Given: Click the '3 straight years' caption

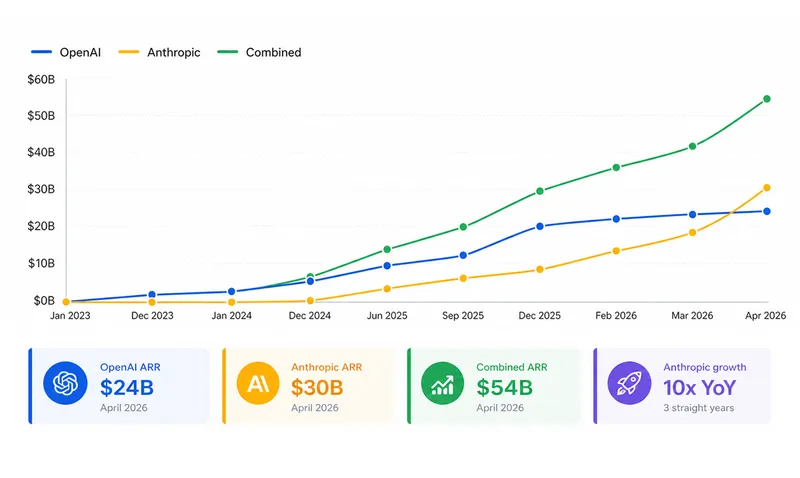Looking at the screenshot, I should (698, 408).
